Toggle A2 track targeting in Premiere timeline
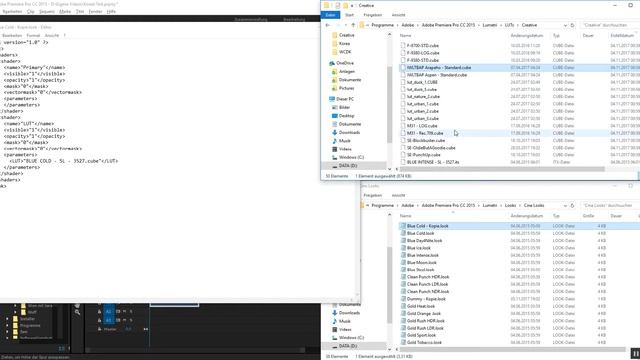The image size is (640, 360). coord(109,311)
